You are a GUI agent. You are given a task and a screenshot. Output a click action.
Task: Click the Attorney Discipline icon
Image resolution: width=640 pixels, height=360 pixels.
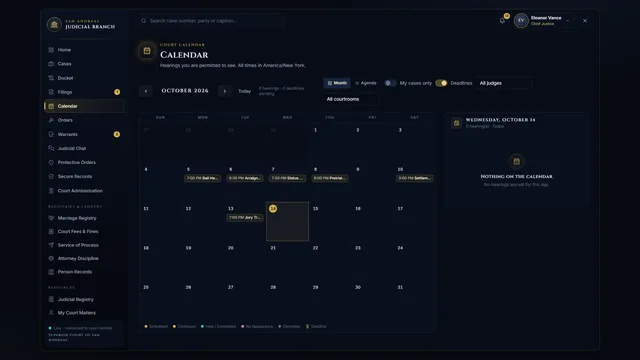[x=51, y=258]
